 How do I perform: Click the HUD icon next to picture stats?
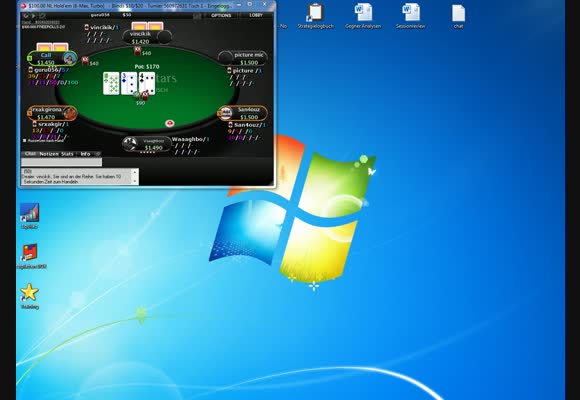pyautogui.click(x=229, y=70)
